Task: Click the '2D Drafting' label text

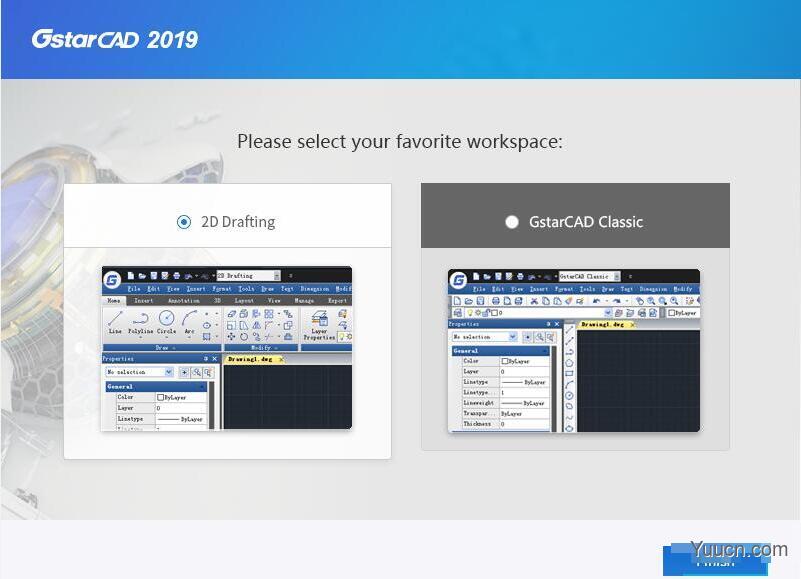Action: [238, 222]
